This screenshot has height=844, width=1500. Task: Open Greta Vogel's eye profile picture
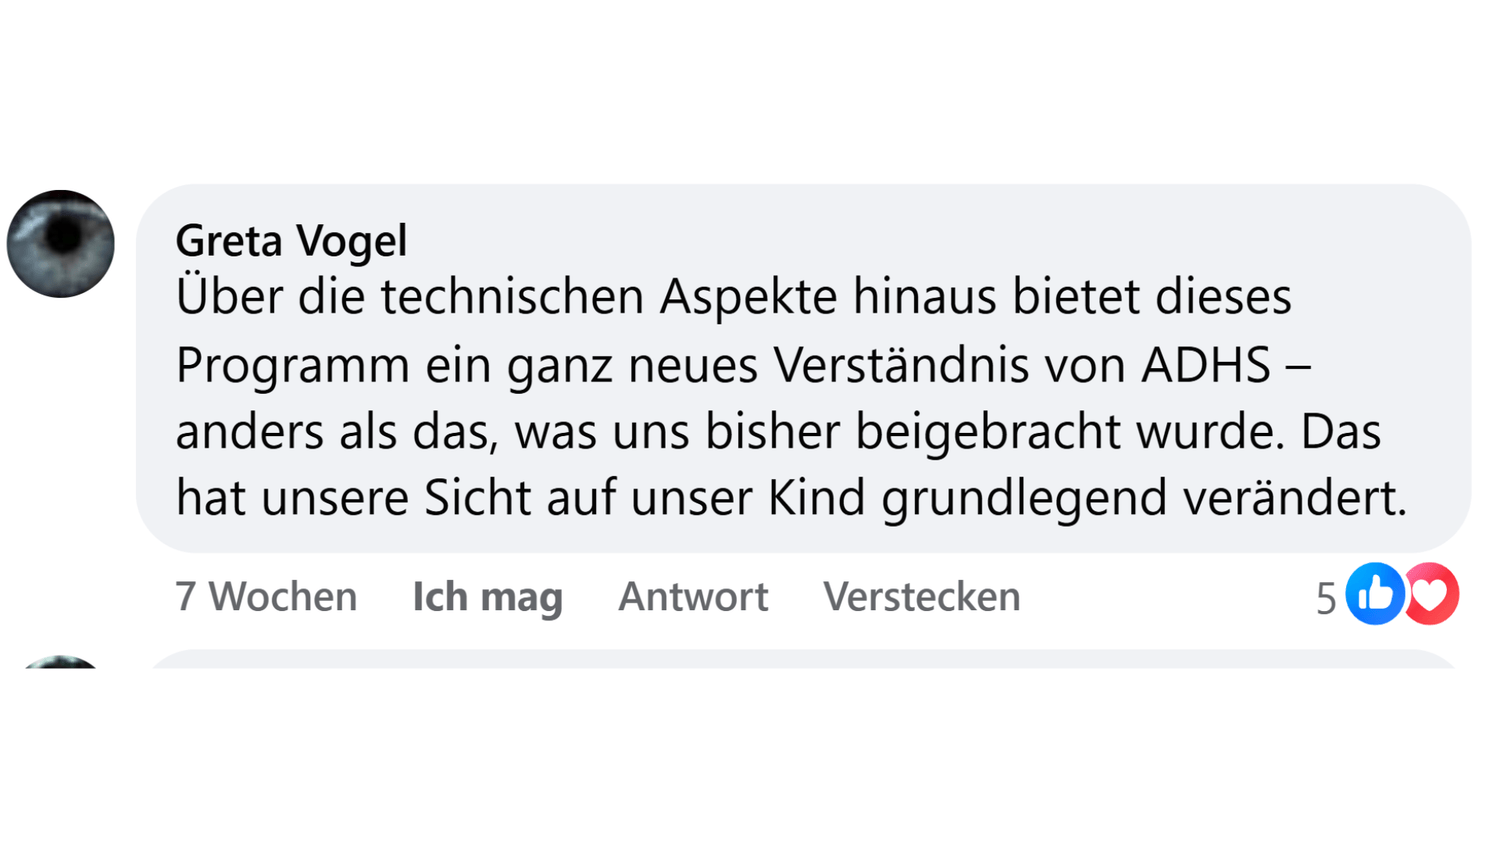pyautogui.click(x=61, y=244)
